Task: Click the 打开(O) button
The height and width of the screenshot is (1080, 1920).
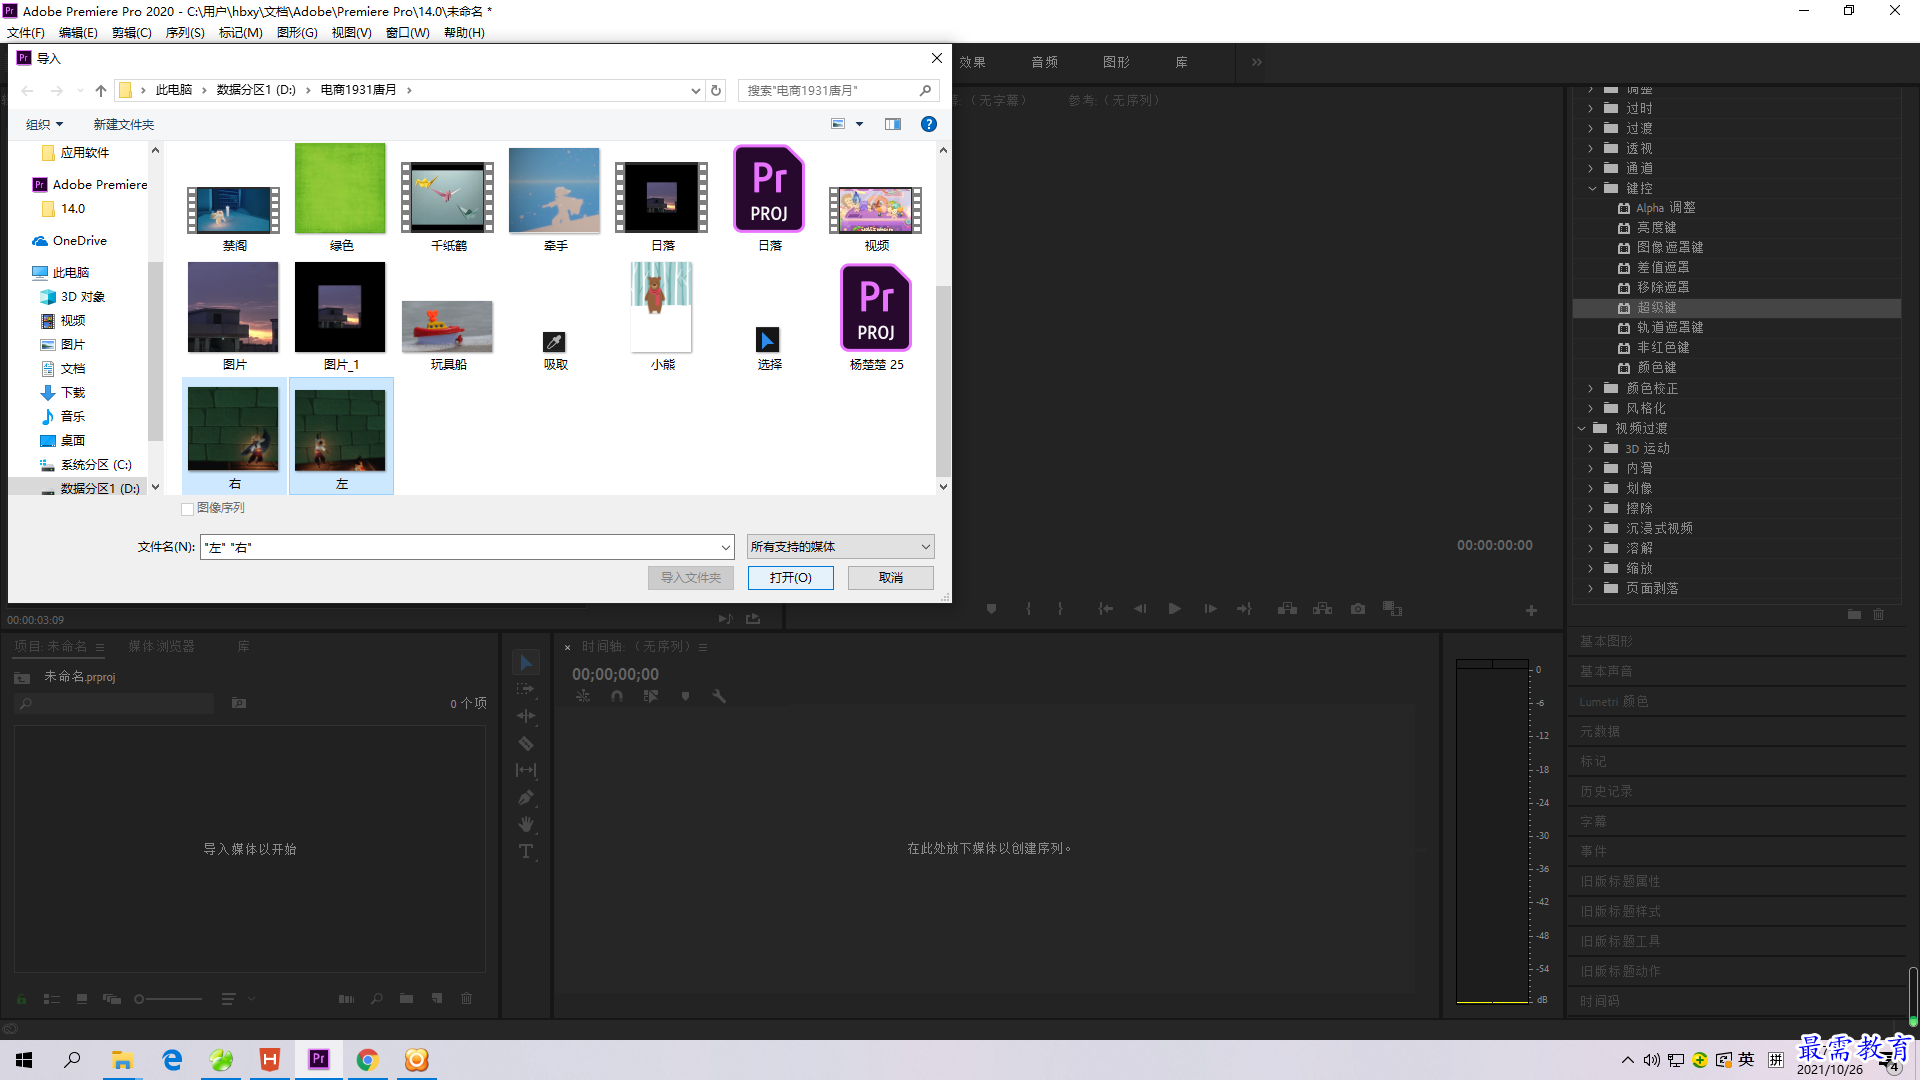Action: pyautogui.click(x=790, y=577)
